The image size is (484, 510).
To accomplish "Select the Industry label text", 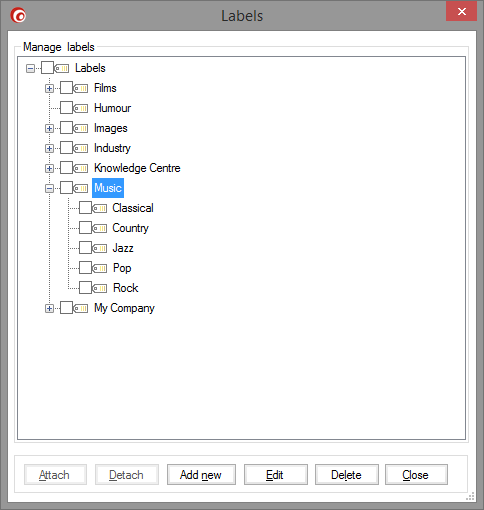I will click(112, 148).
